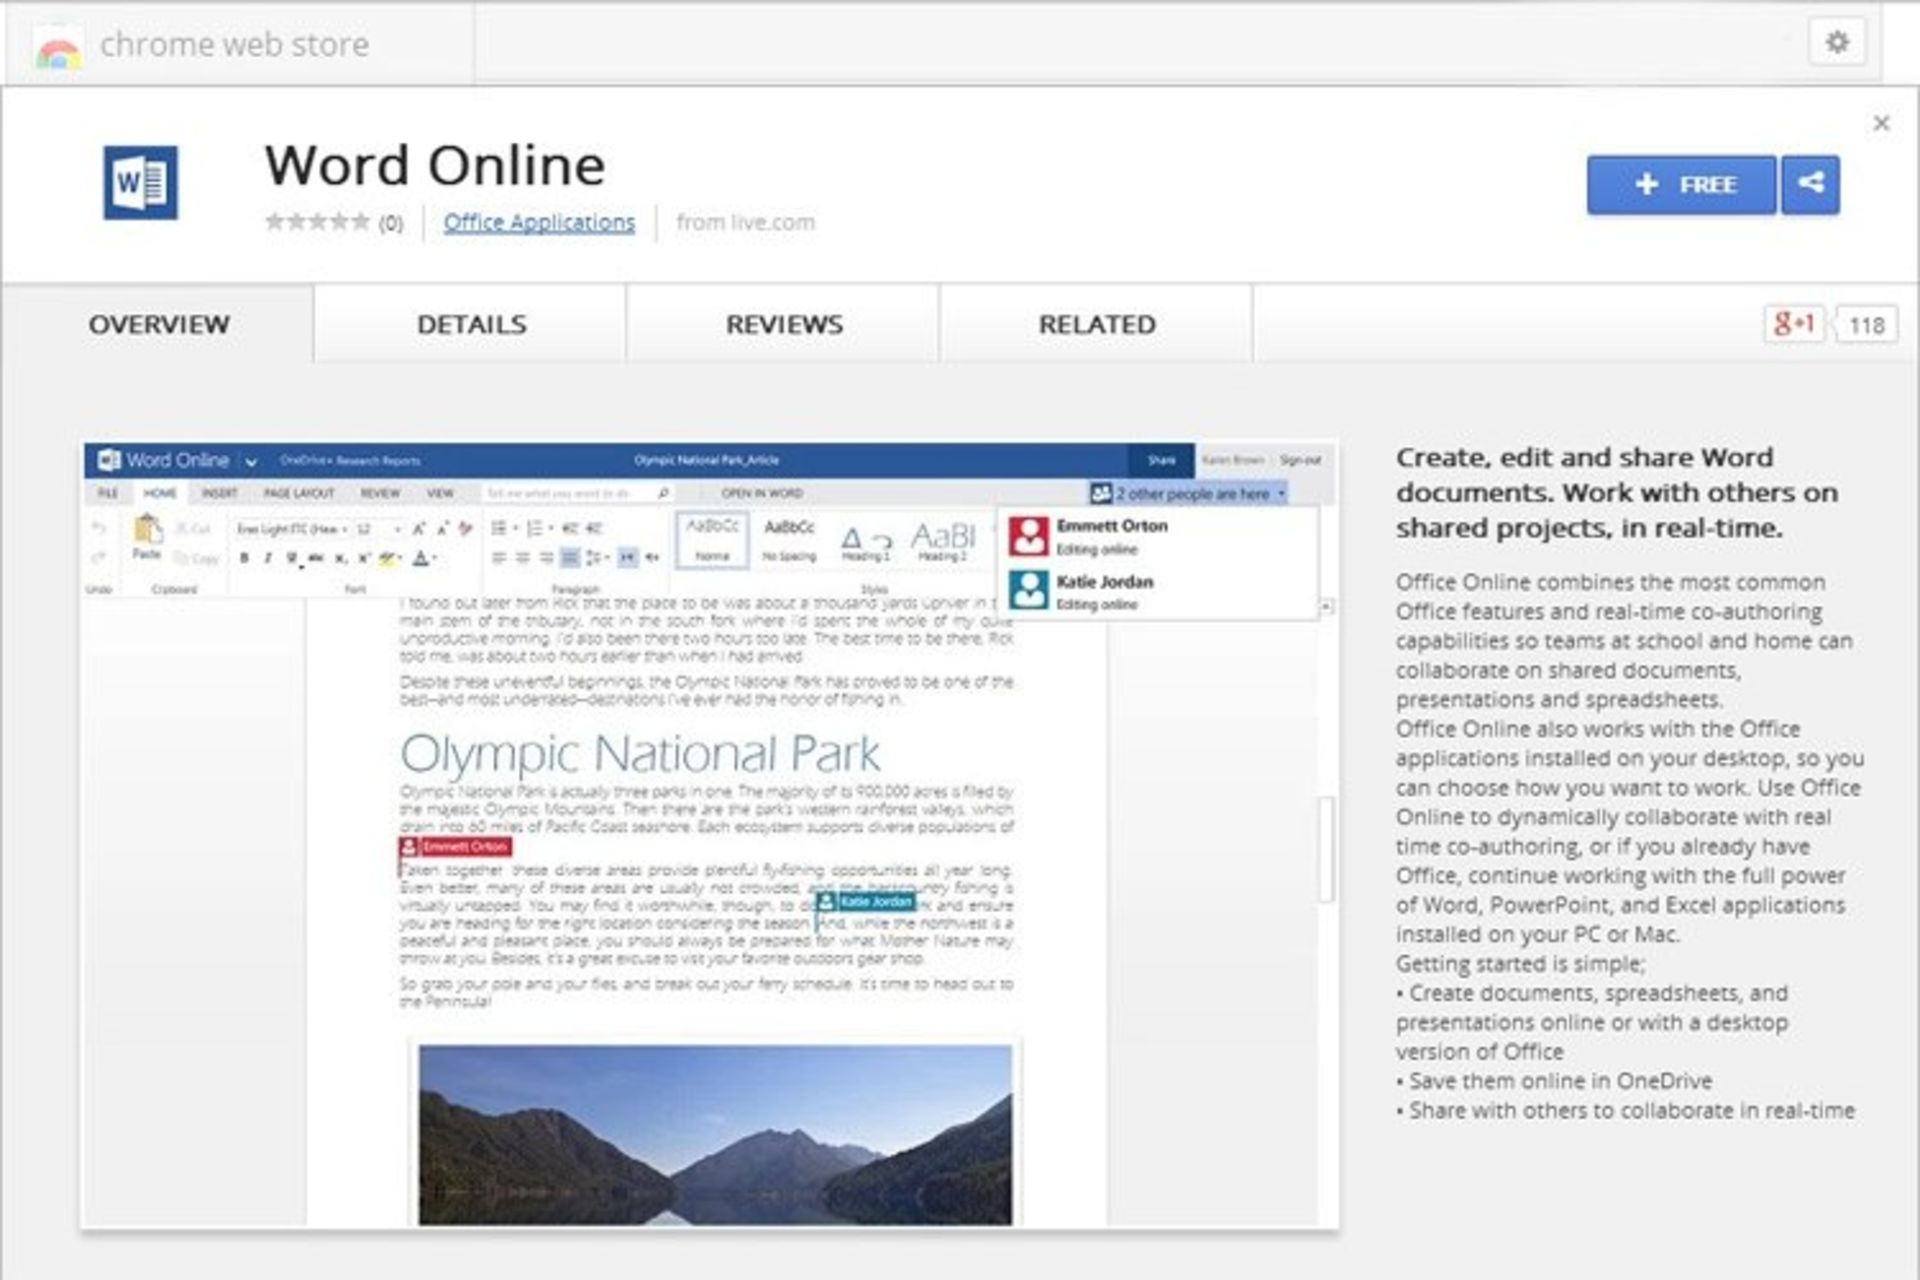Click the Shrink Font icon in the preview

click(x=443, y=529)
